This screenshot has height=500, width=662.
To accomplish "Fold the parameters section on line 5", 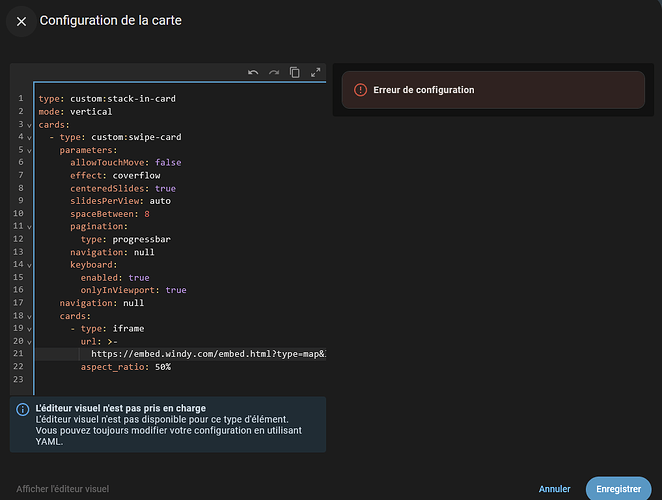I will [29, 150].
